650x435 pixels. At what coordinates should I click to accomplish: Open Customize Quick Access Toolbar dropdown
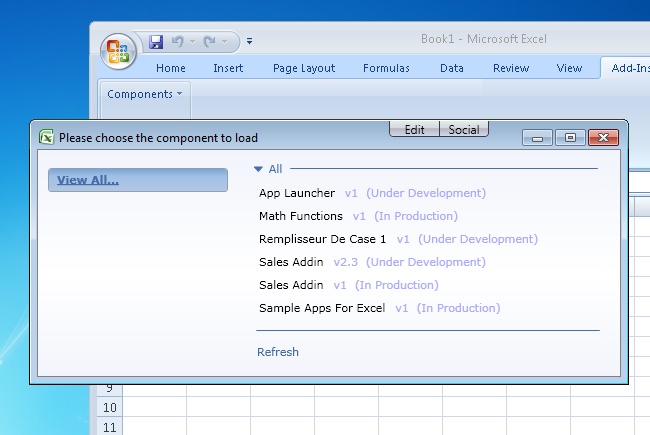point(249,41)
